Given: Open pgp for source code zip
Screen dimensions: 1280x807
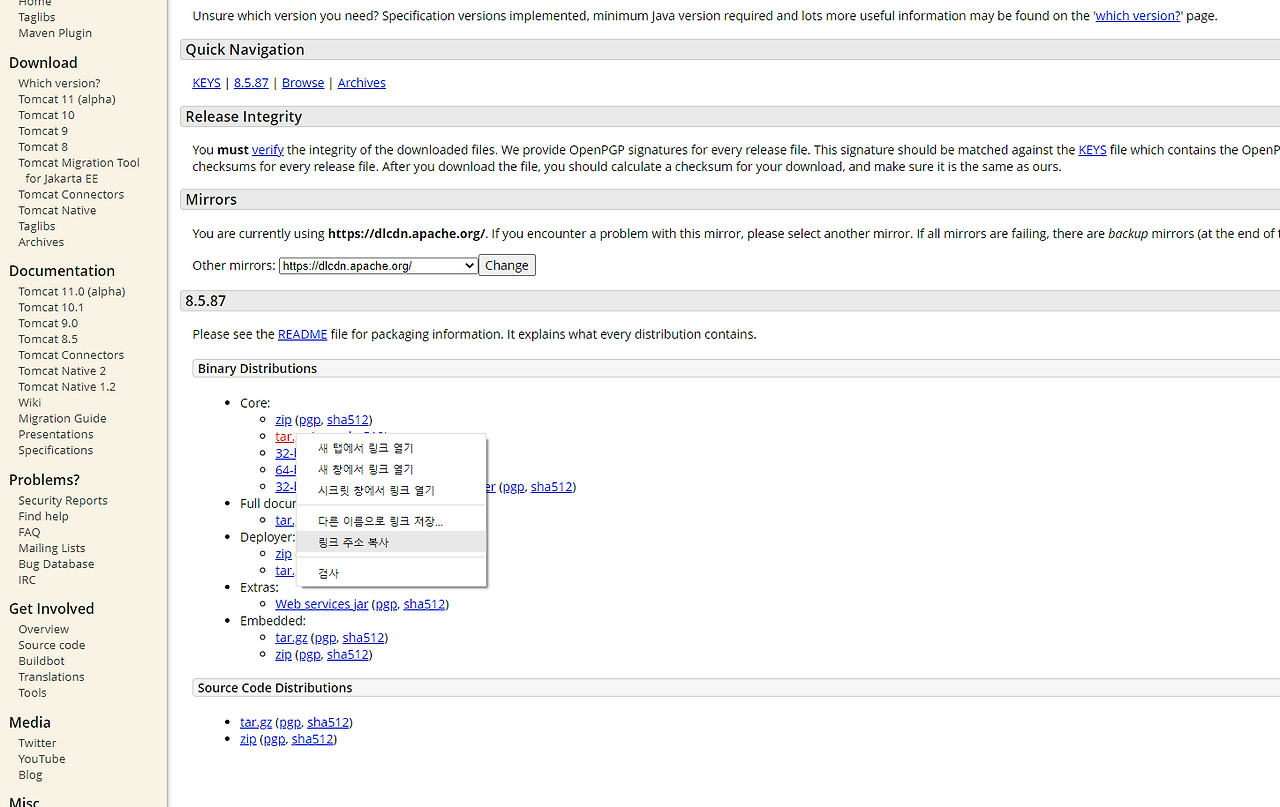Looking at the screenshot, I should 274,739.
